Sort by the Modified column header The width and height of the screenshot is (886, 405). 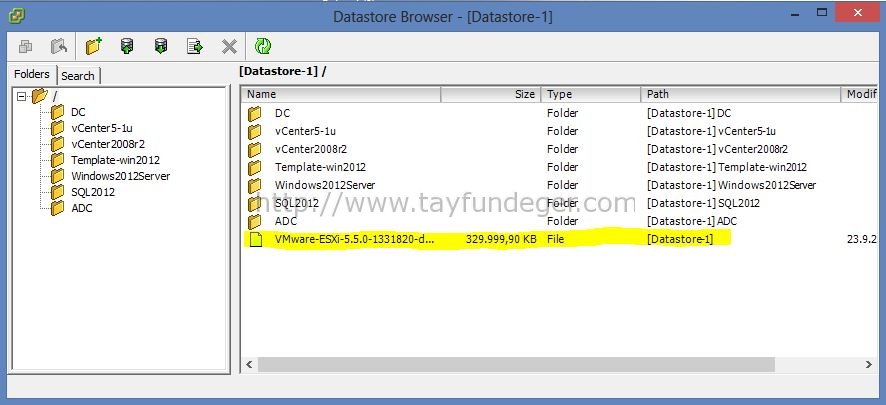[x=859, y=94]
